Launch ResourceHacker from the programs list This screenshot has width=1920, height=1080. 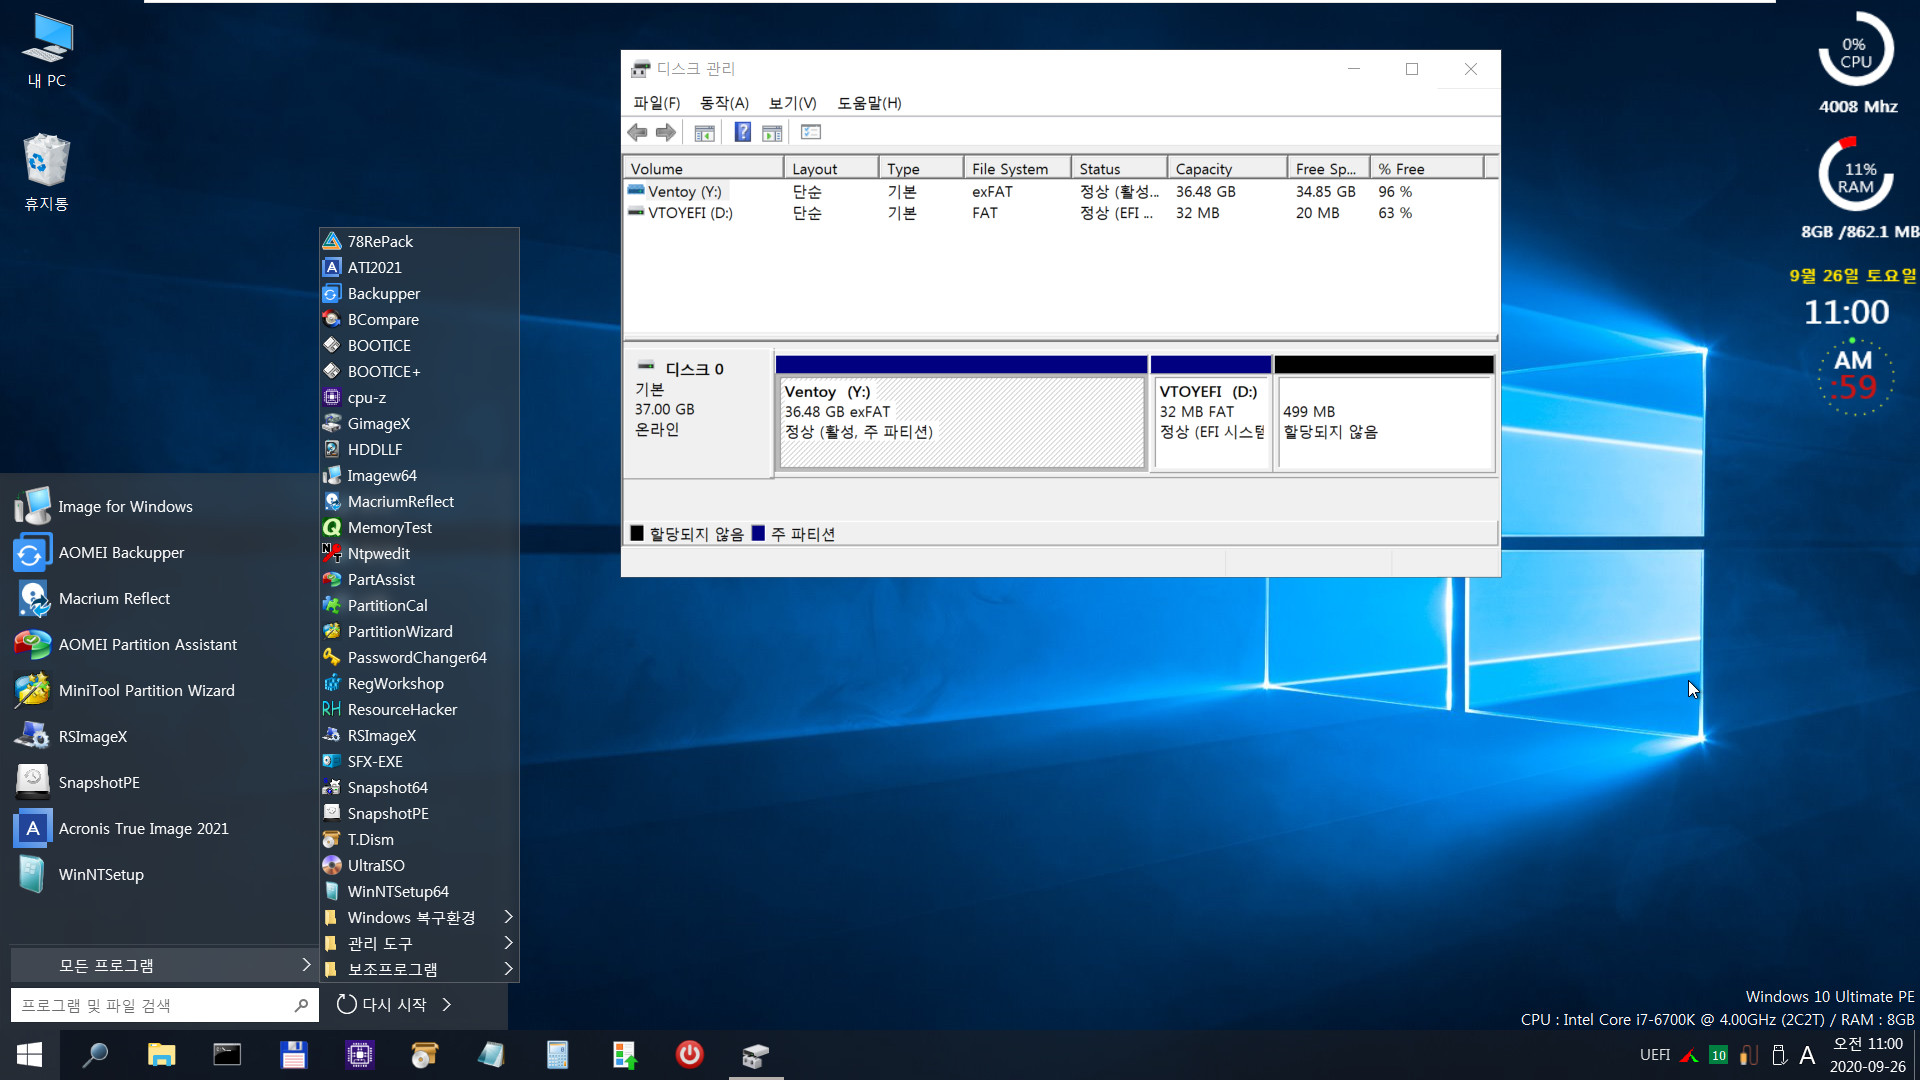(419, 709)
